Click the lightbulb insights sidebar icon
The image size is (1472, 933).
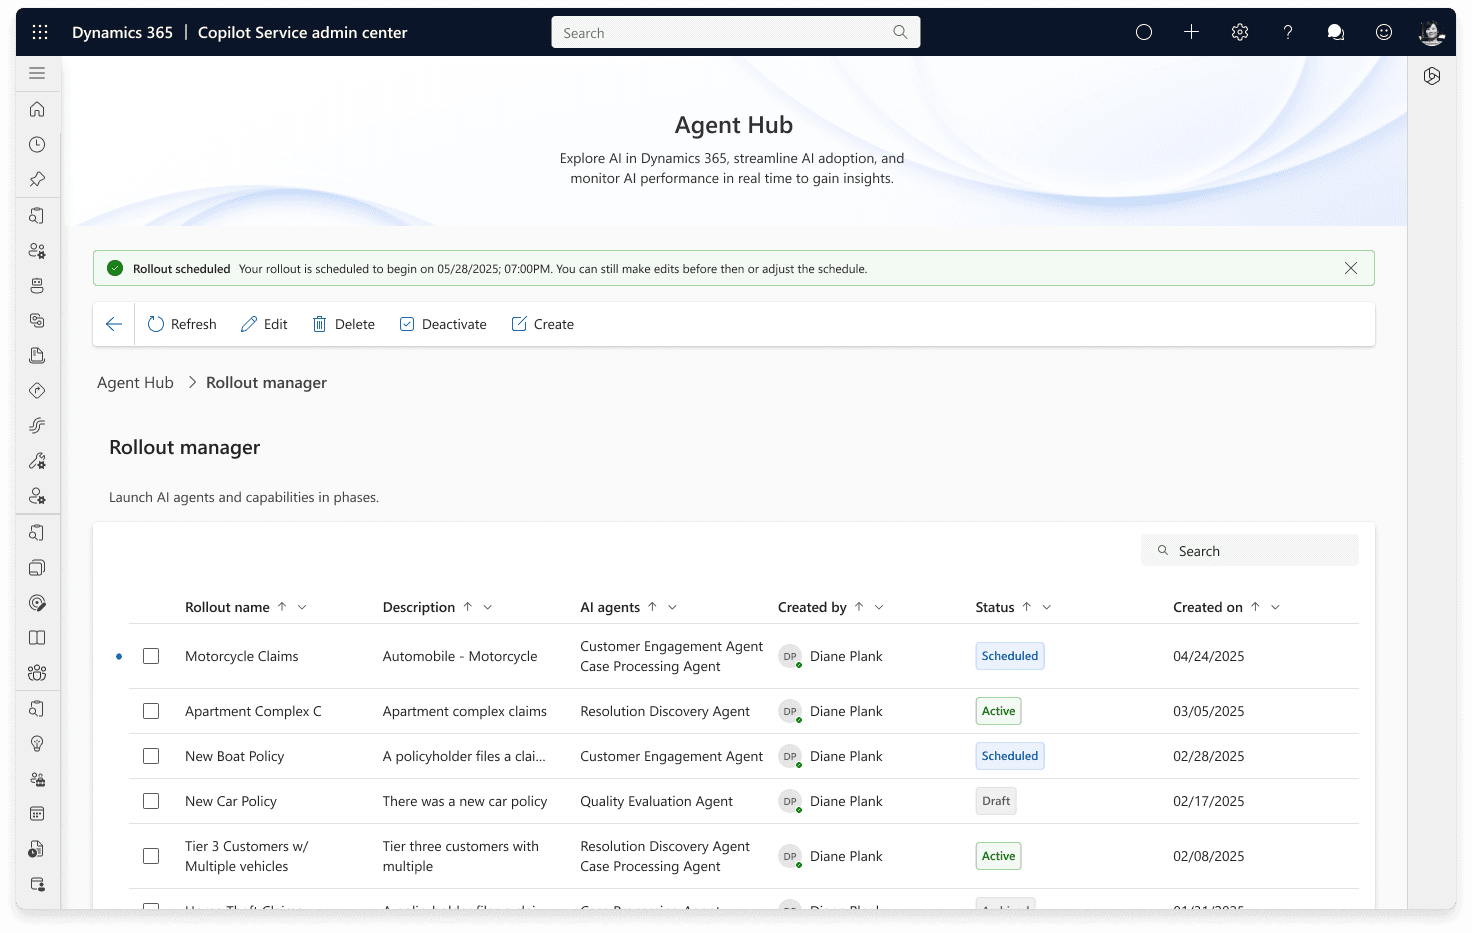click(x=37, y=743)
